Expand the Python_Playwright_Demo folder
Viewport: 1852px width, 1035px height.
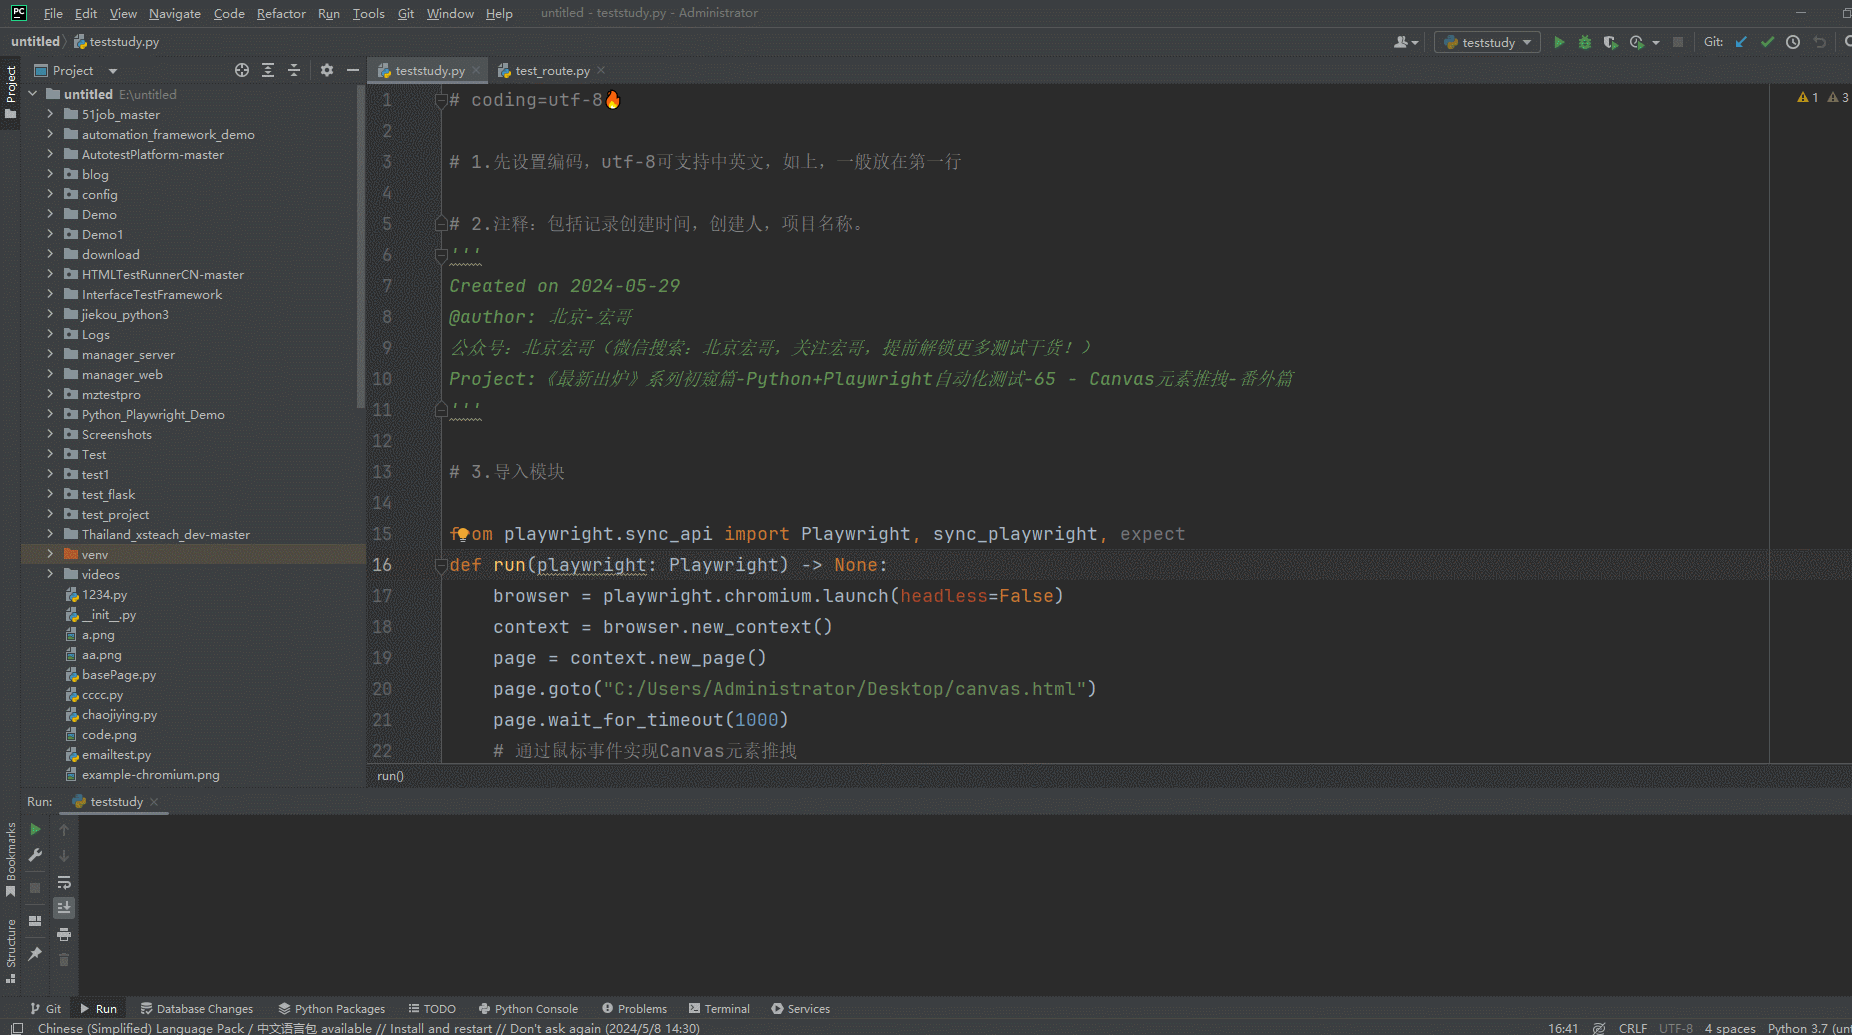[x=50, y=414]
